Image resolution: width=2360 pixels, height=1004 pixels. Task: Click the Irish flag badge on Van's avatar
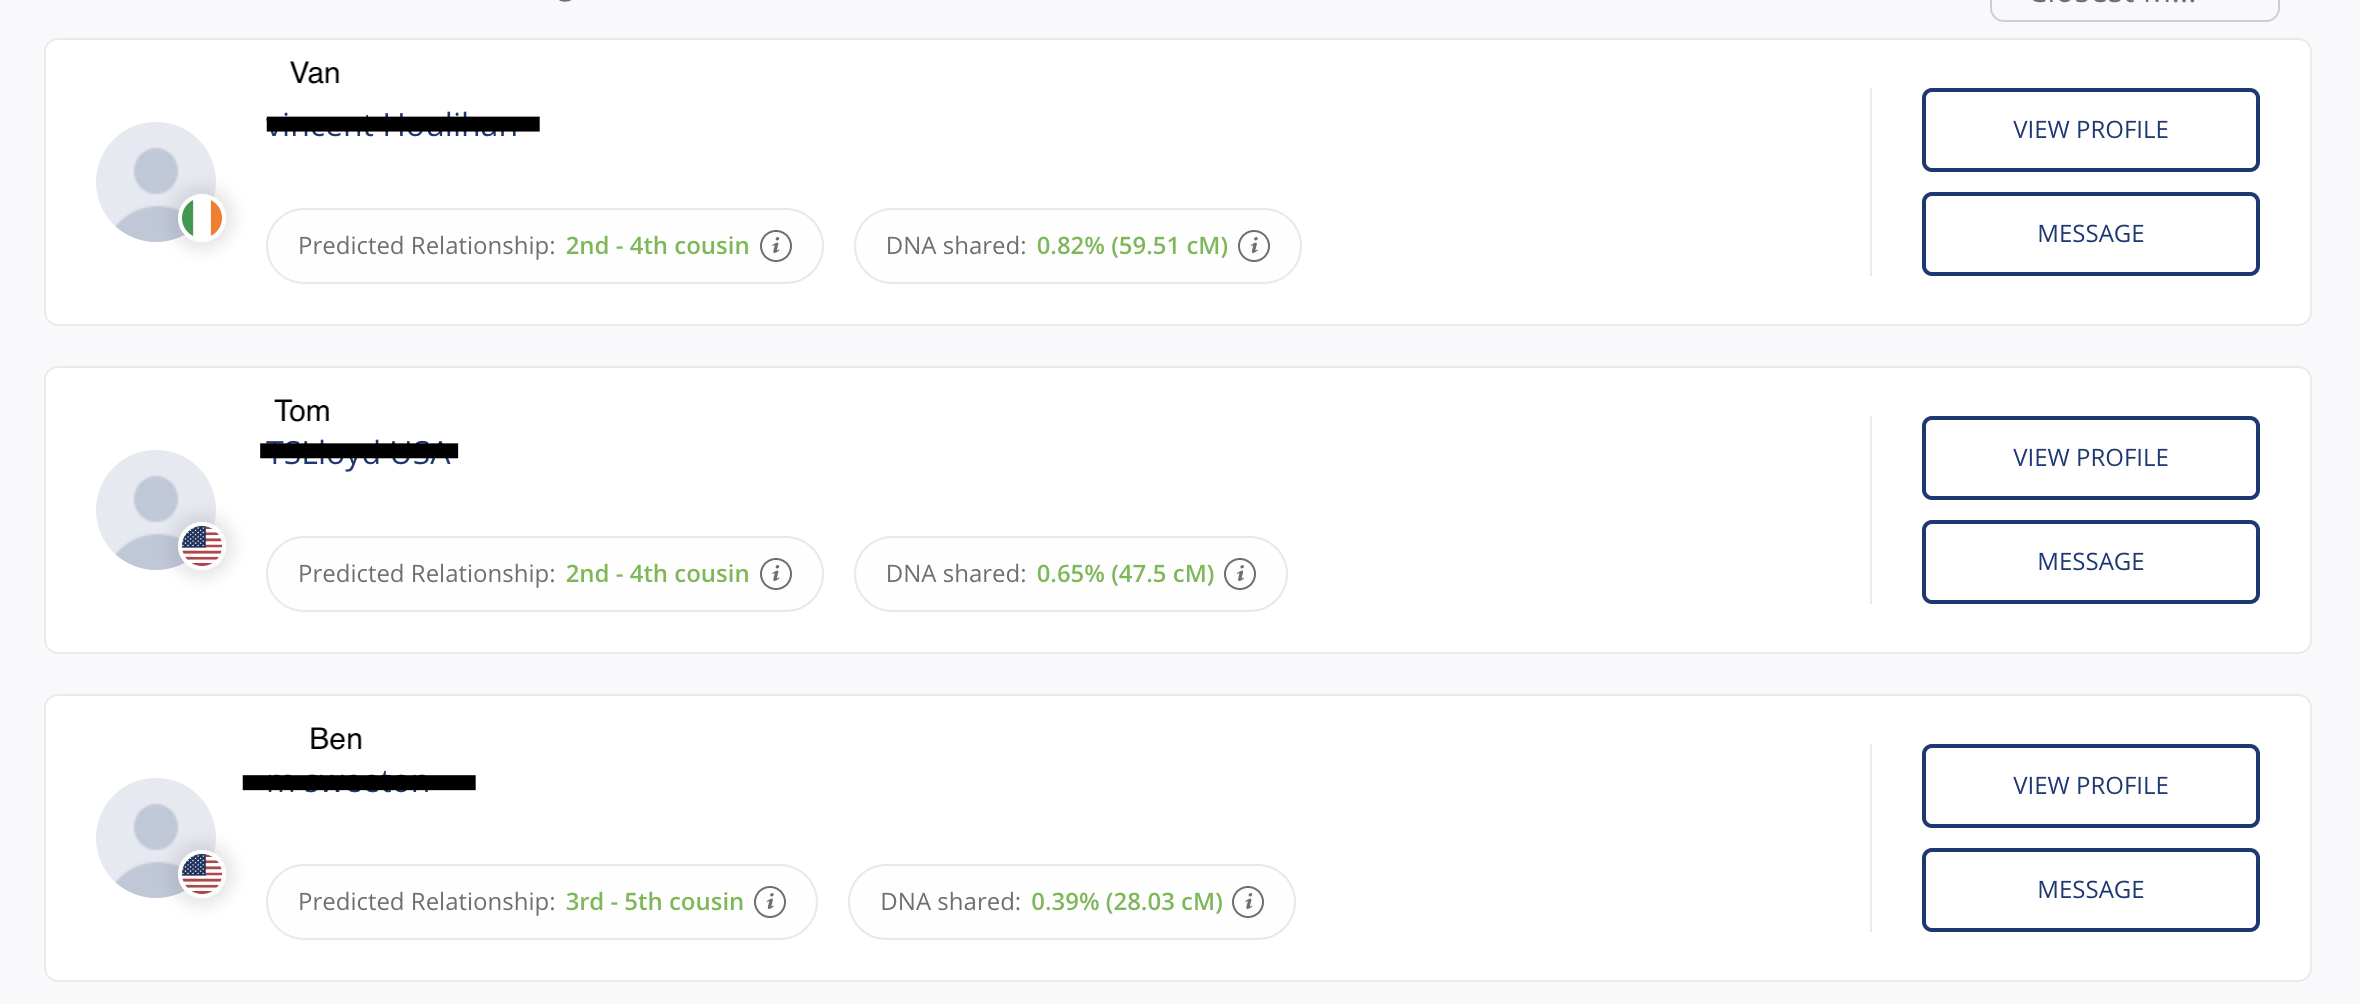point(202,218)
